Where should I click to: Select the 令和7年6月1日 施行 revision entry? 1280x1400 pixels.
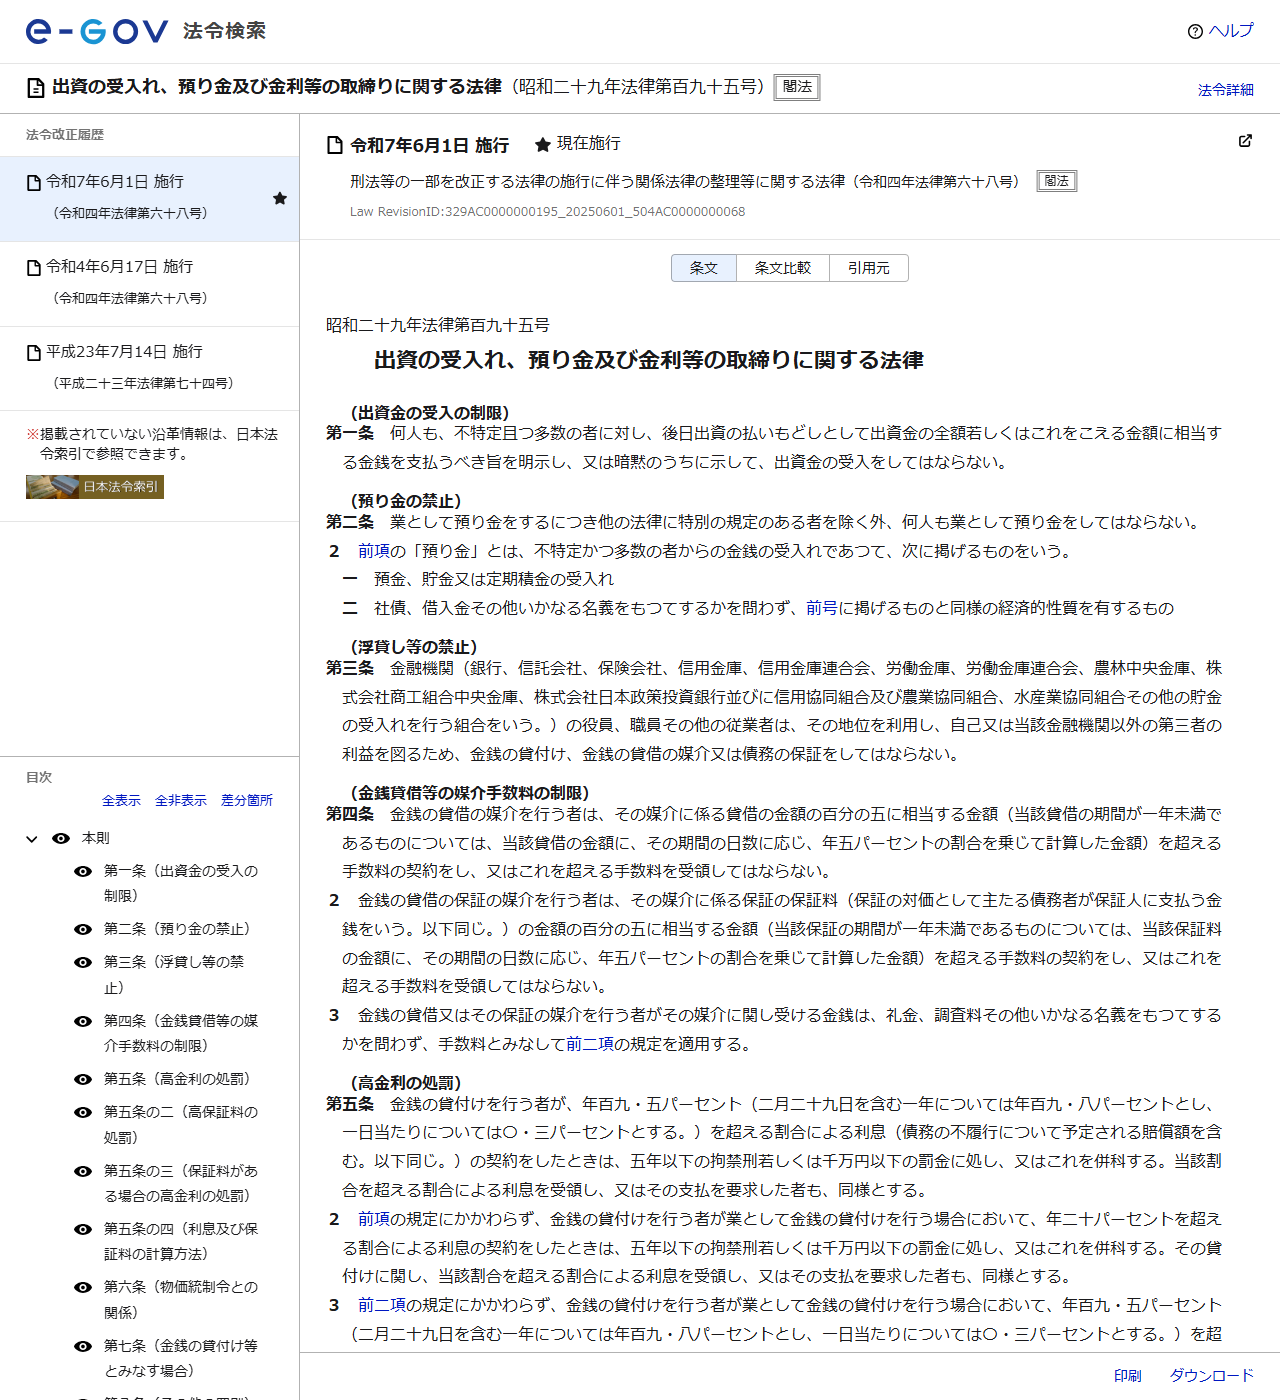[150, 198]
